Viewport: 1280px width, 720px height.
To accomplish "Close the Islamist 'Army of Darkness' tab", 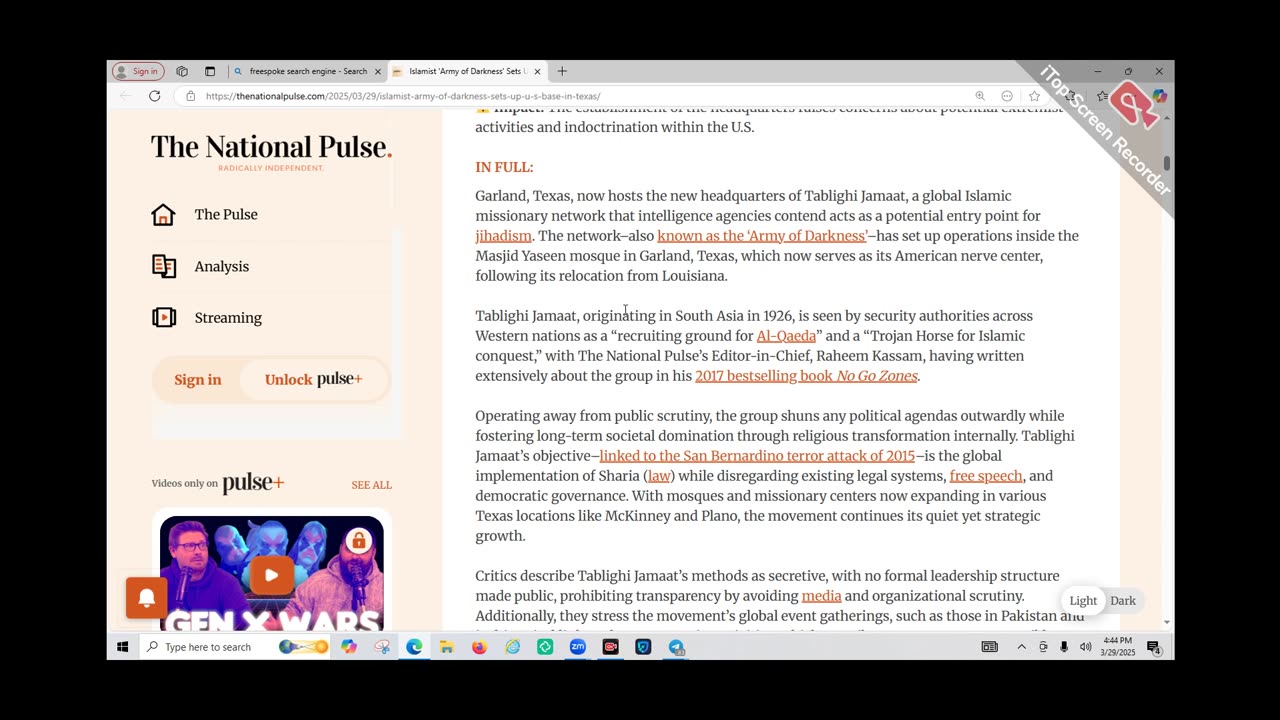I will [537, 71].
